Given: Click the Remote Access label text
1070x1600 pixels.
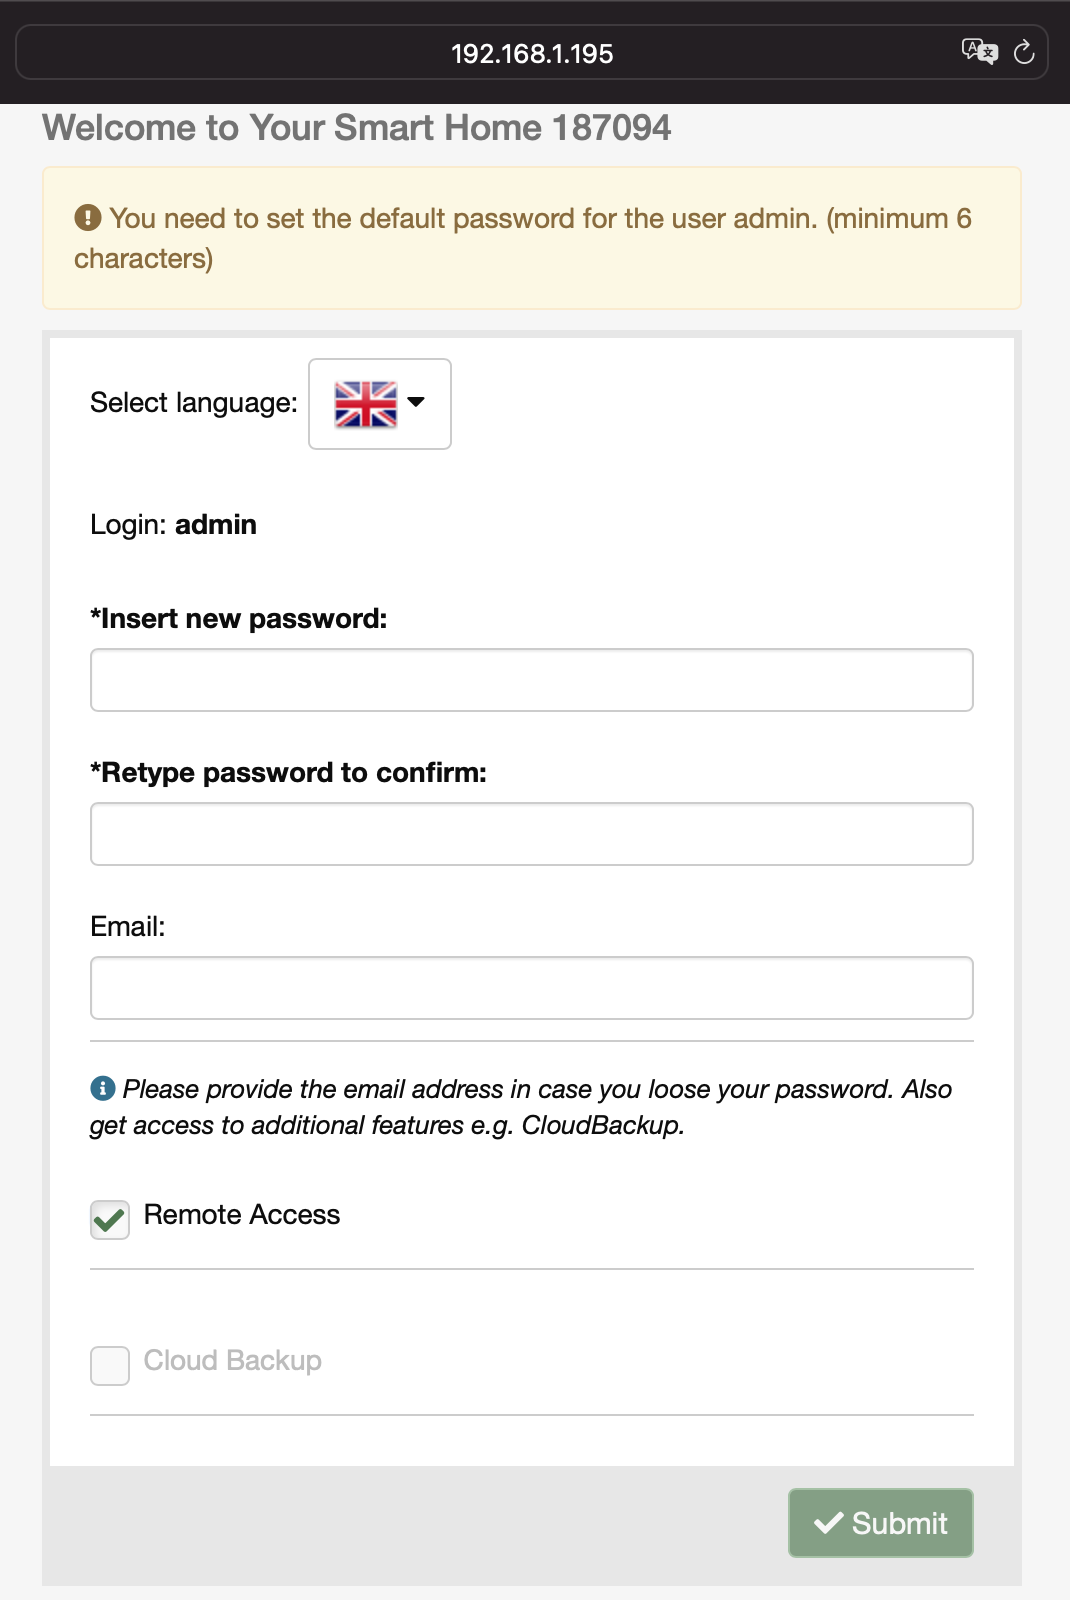Looking at the screenshot, I should tap(242, 1214).
